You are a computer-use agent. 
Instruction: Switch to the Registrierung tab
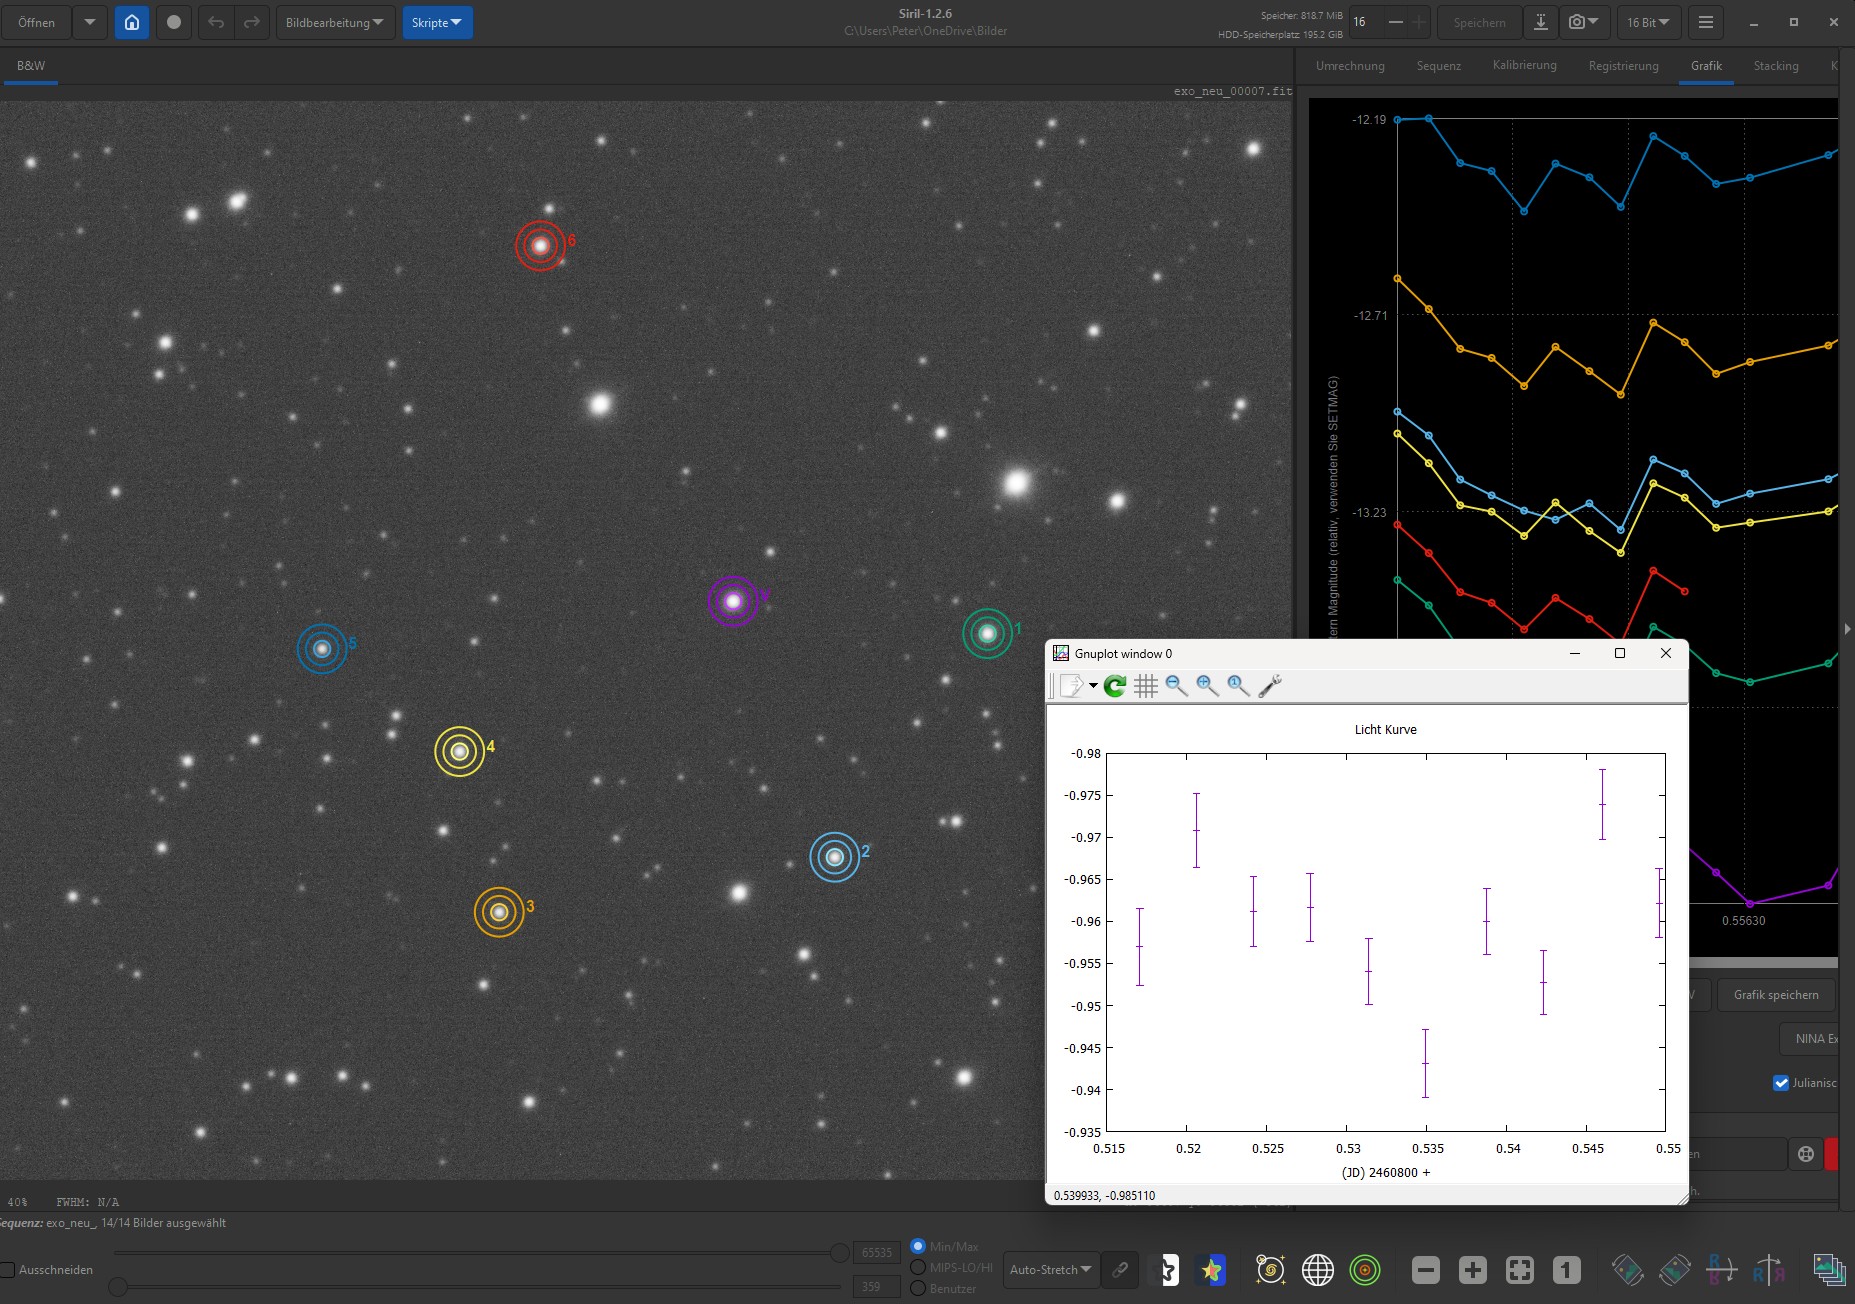click(1623, 66)
